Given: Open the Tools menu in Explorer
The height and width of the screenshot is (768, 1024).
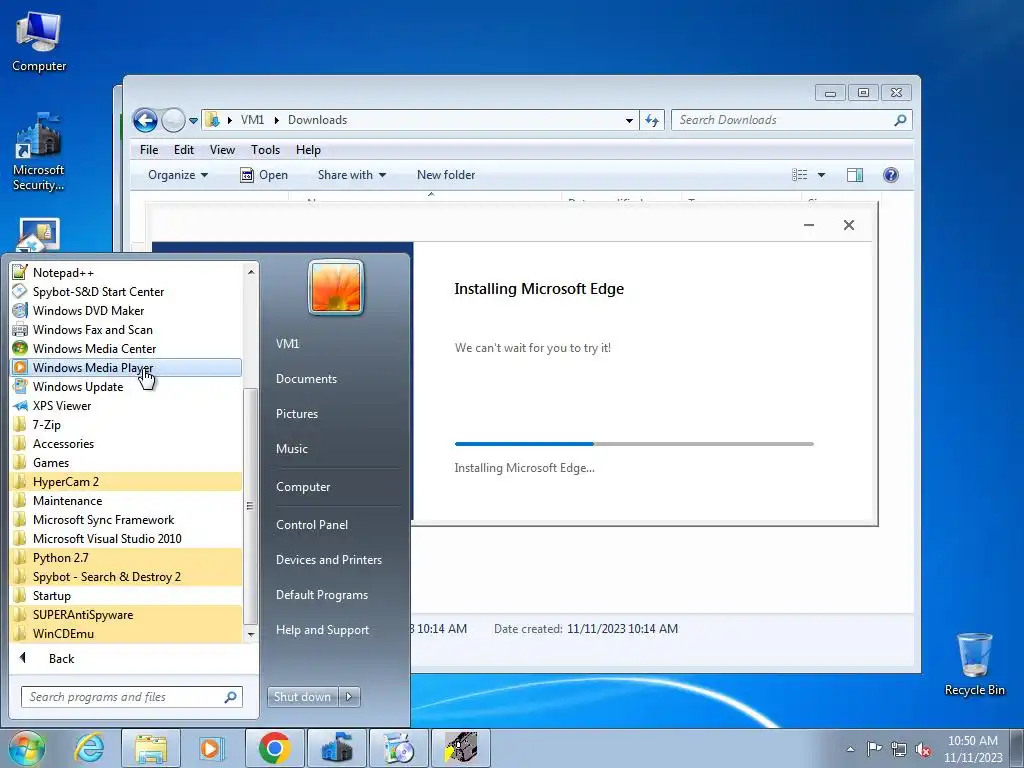Looking at the screenshot, I should click(265, 150).
